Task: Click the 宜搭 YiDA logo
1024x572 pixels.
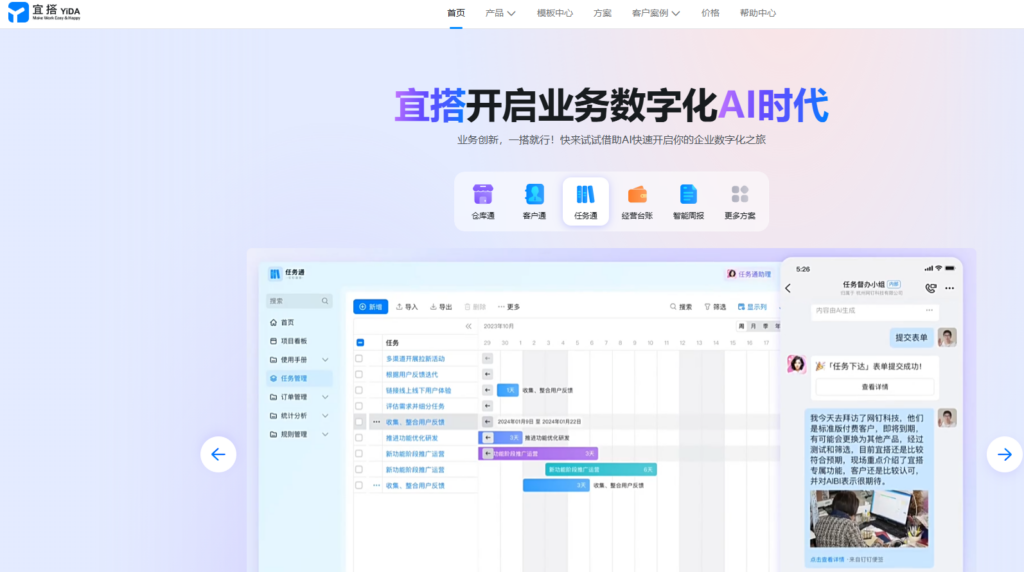Action: (x=44, y=12)
